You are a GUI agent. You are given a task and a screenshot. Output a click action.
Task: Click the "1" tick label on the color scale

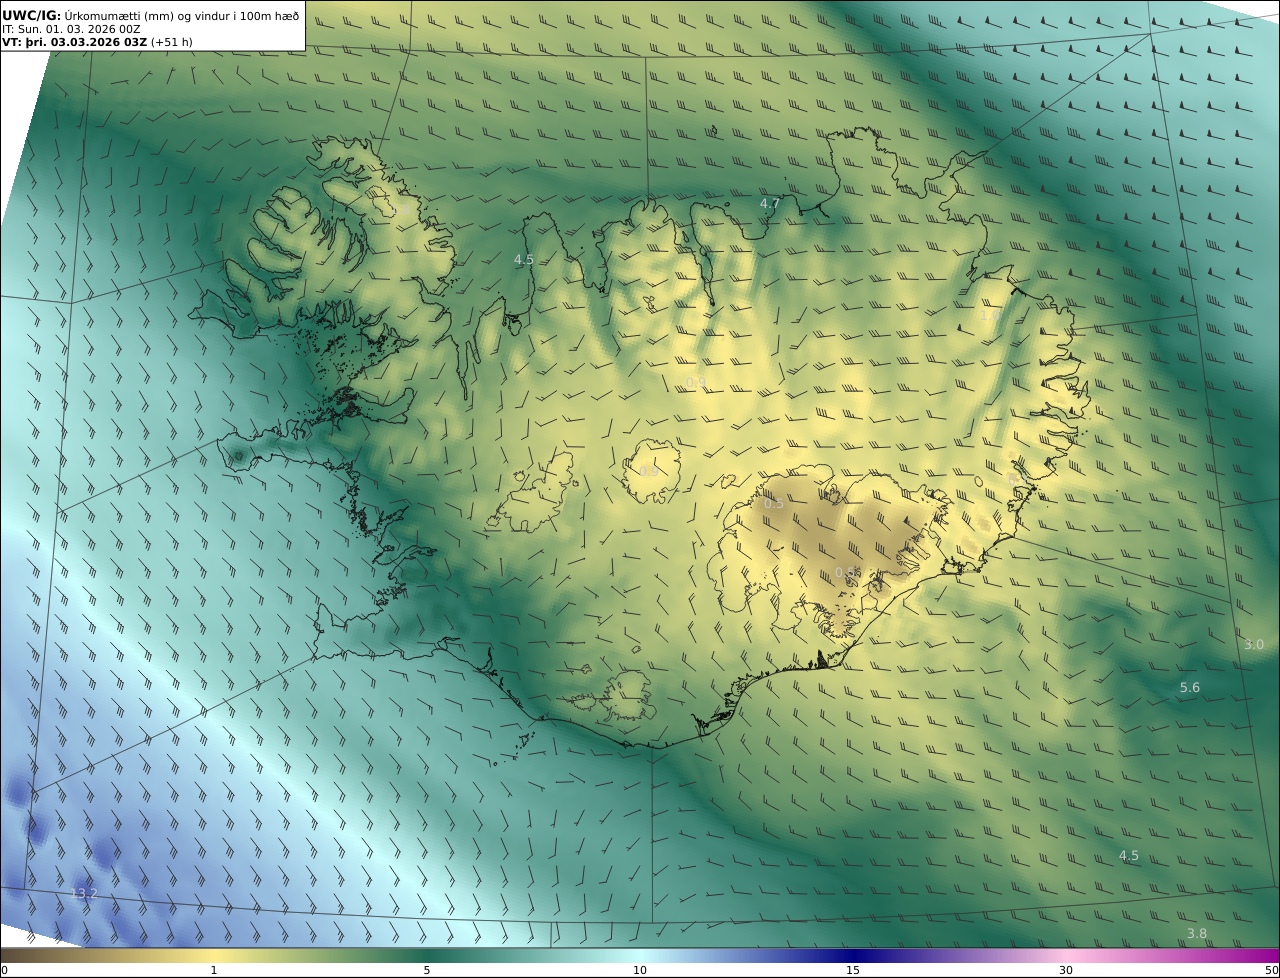tap(214, 970)
